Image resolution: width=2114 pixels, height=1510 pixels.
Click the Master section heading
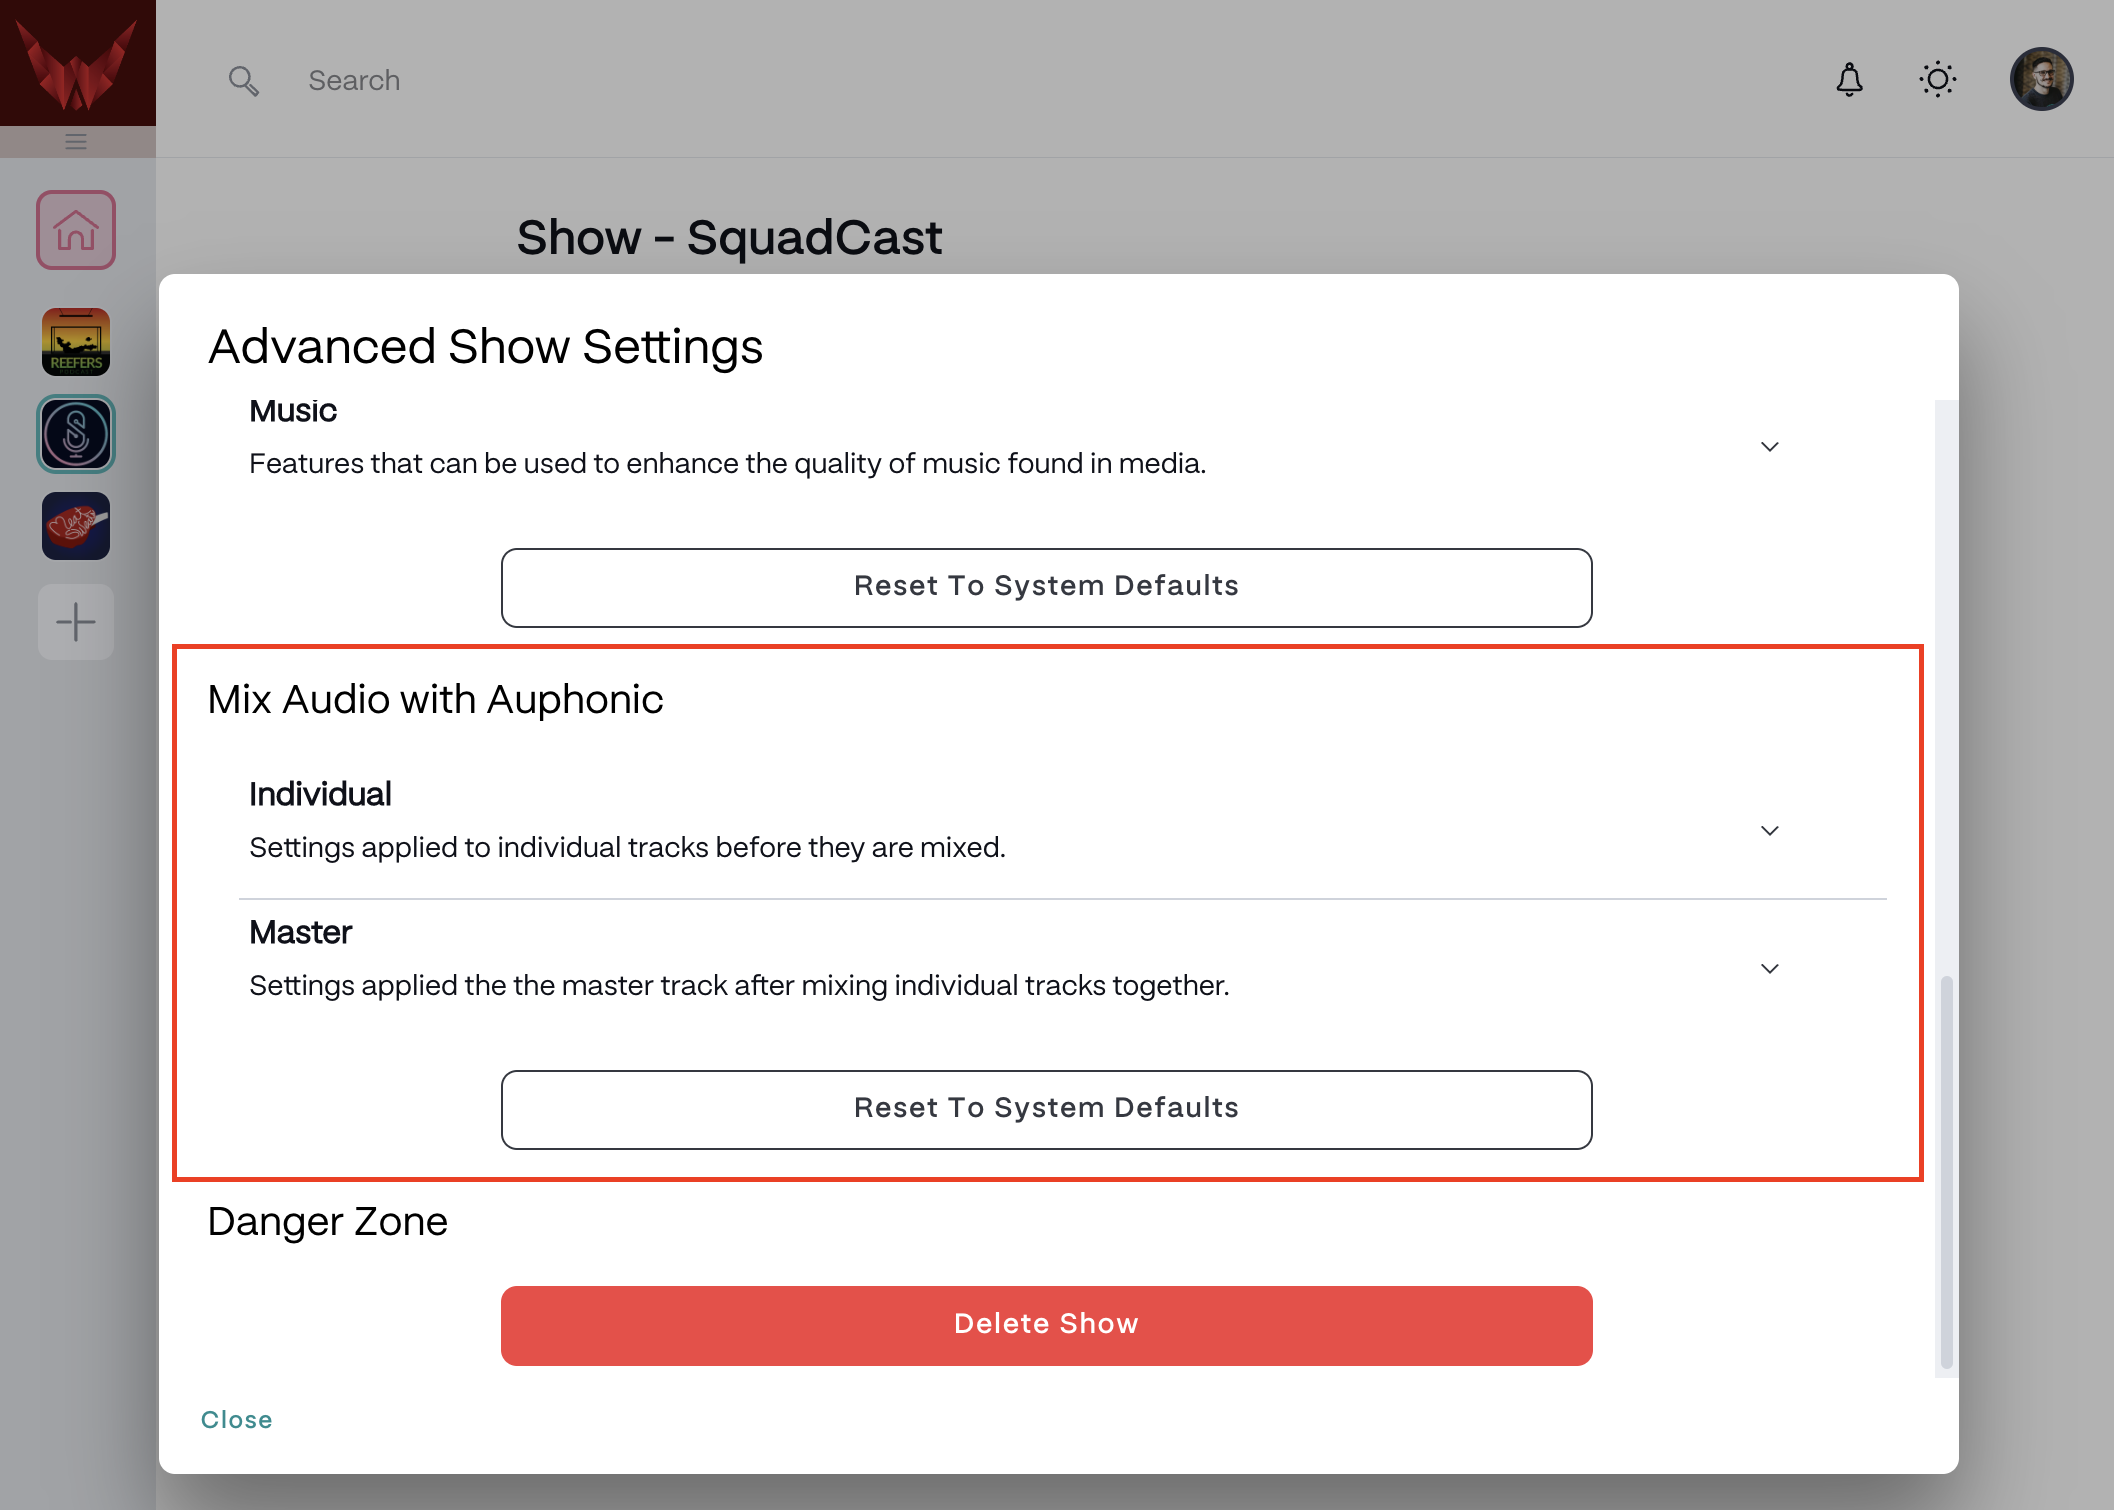pyautogui.click(x=300, y=932)
